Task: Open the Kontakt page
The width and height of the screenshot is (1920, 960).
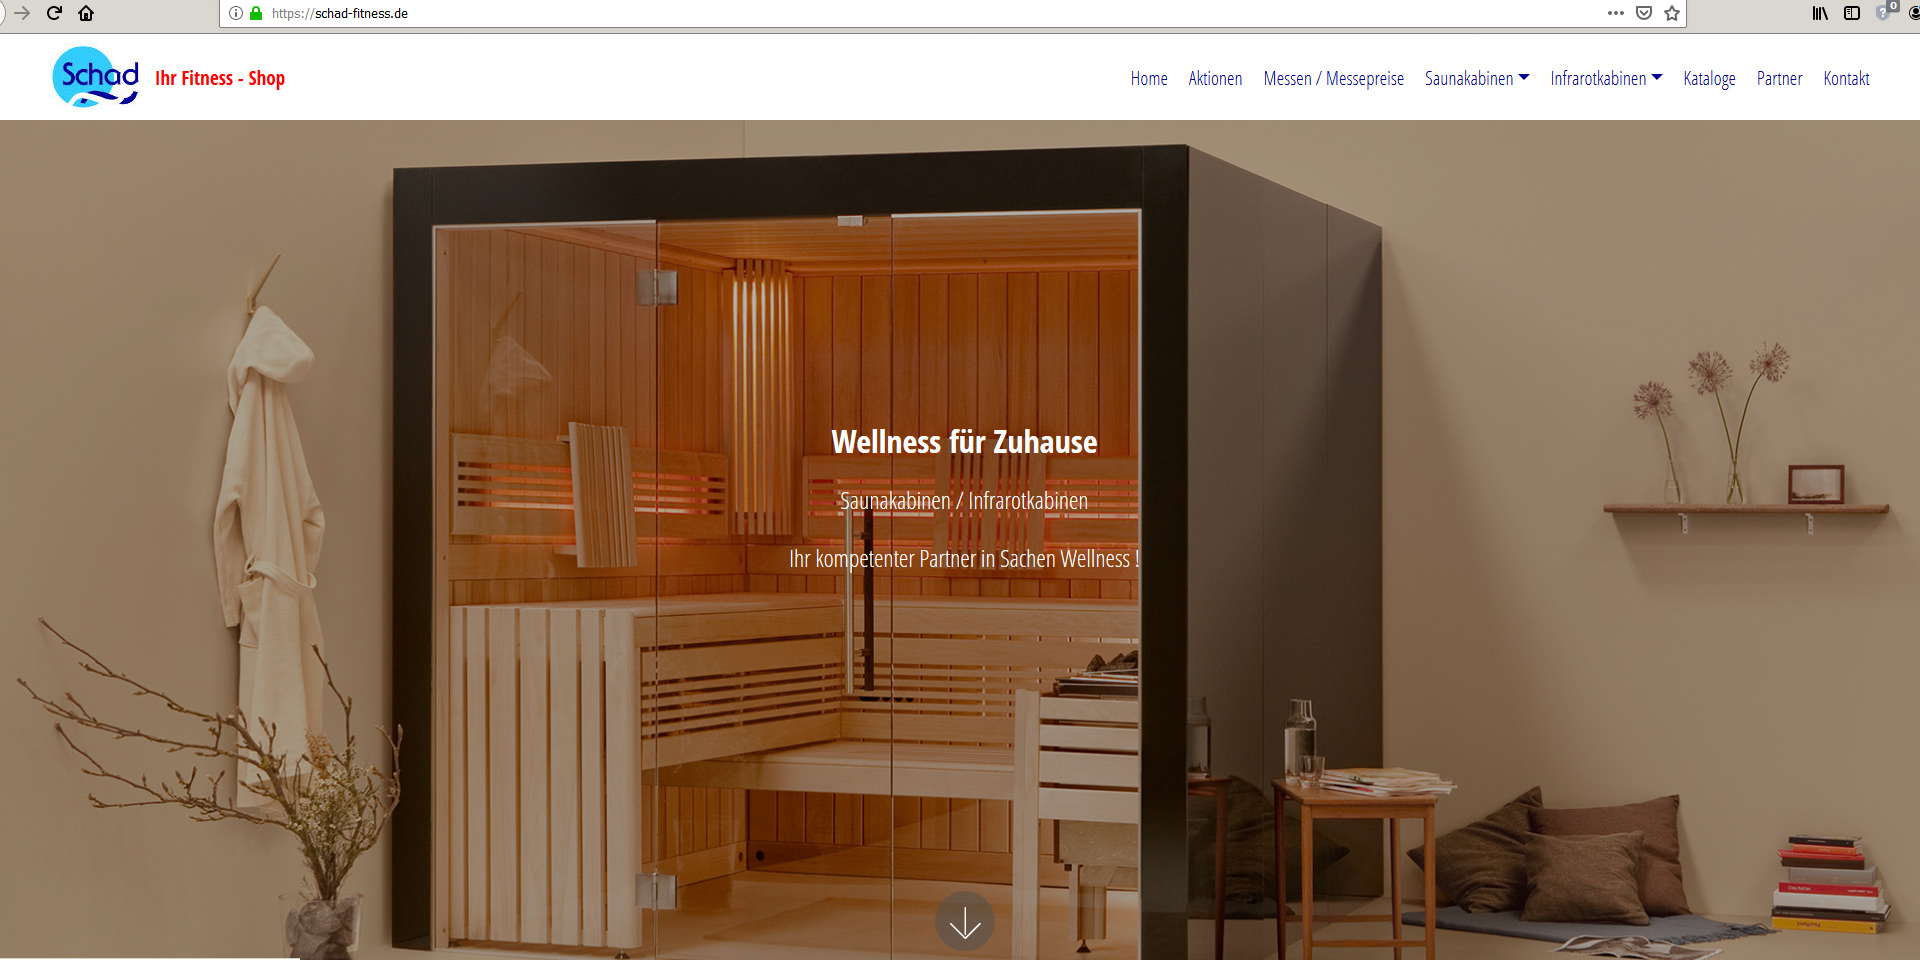Action: pyautogui.click(x=1846, y=78)
